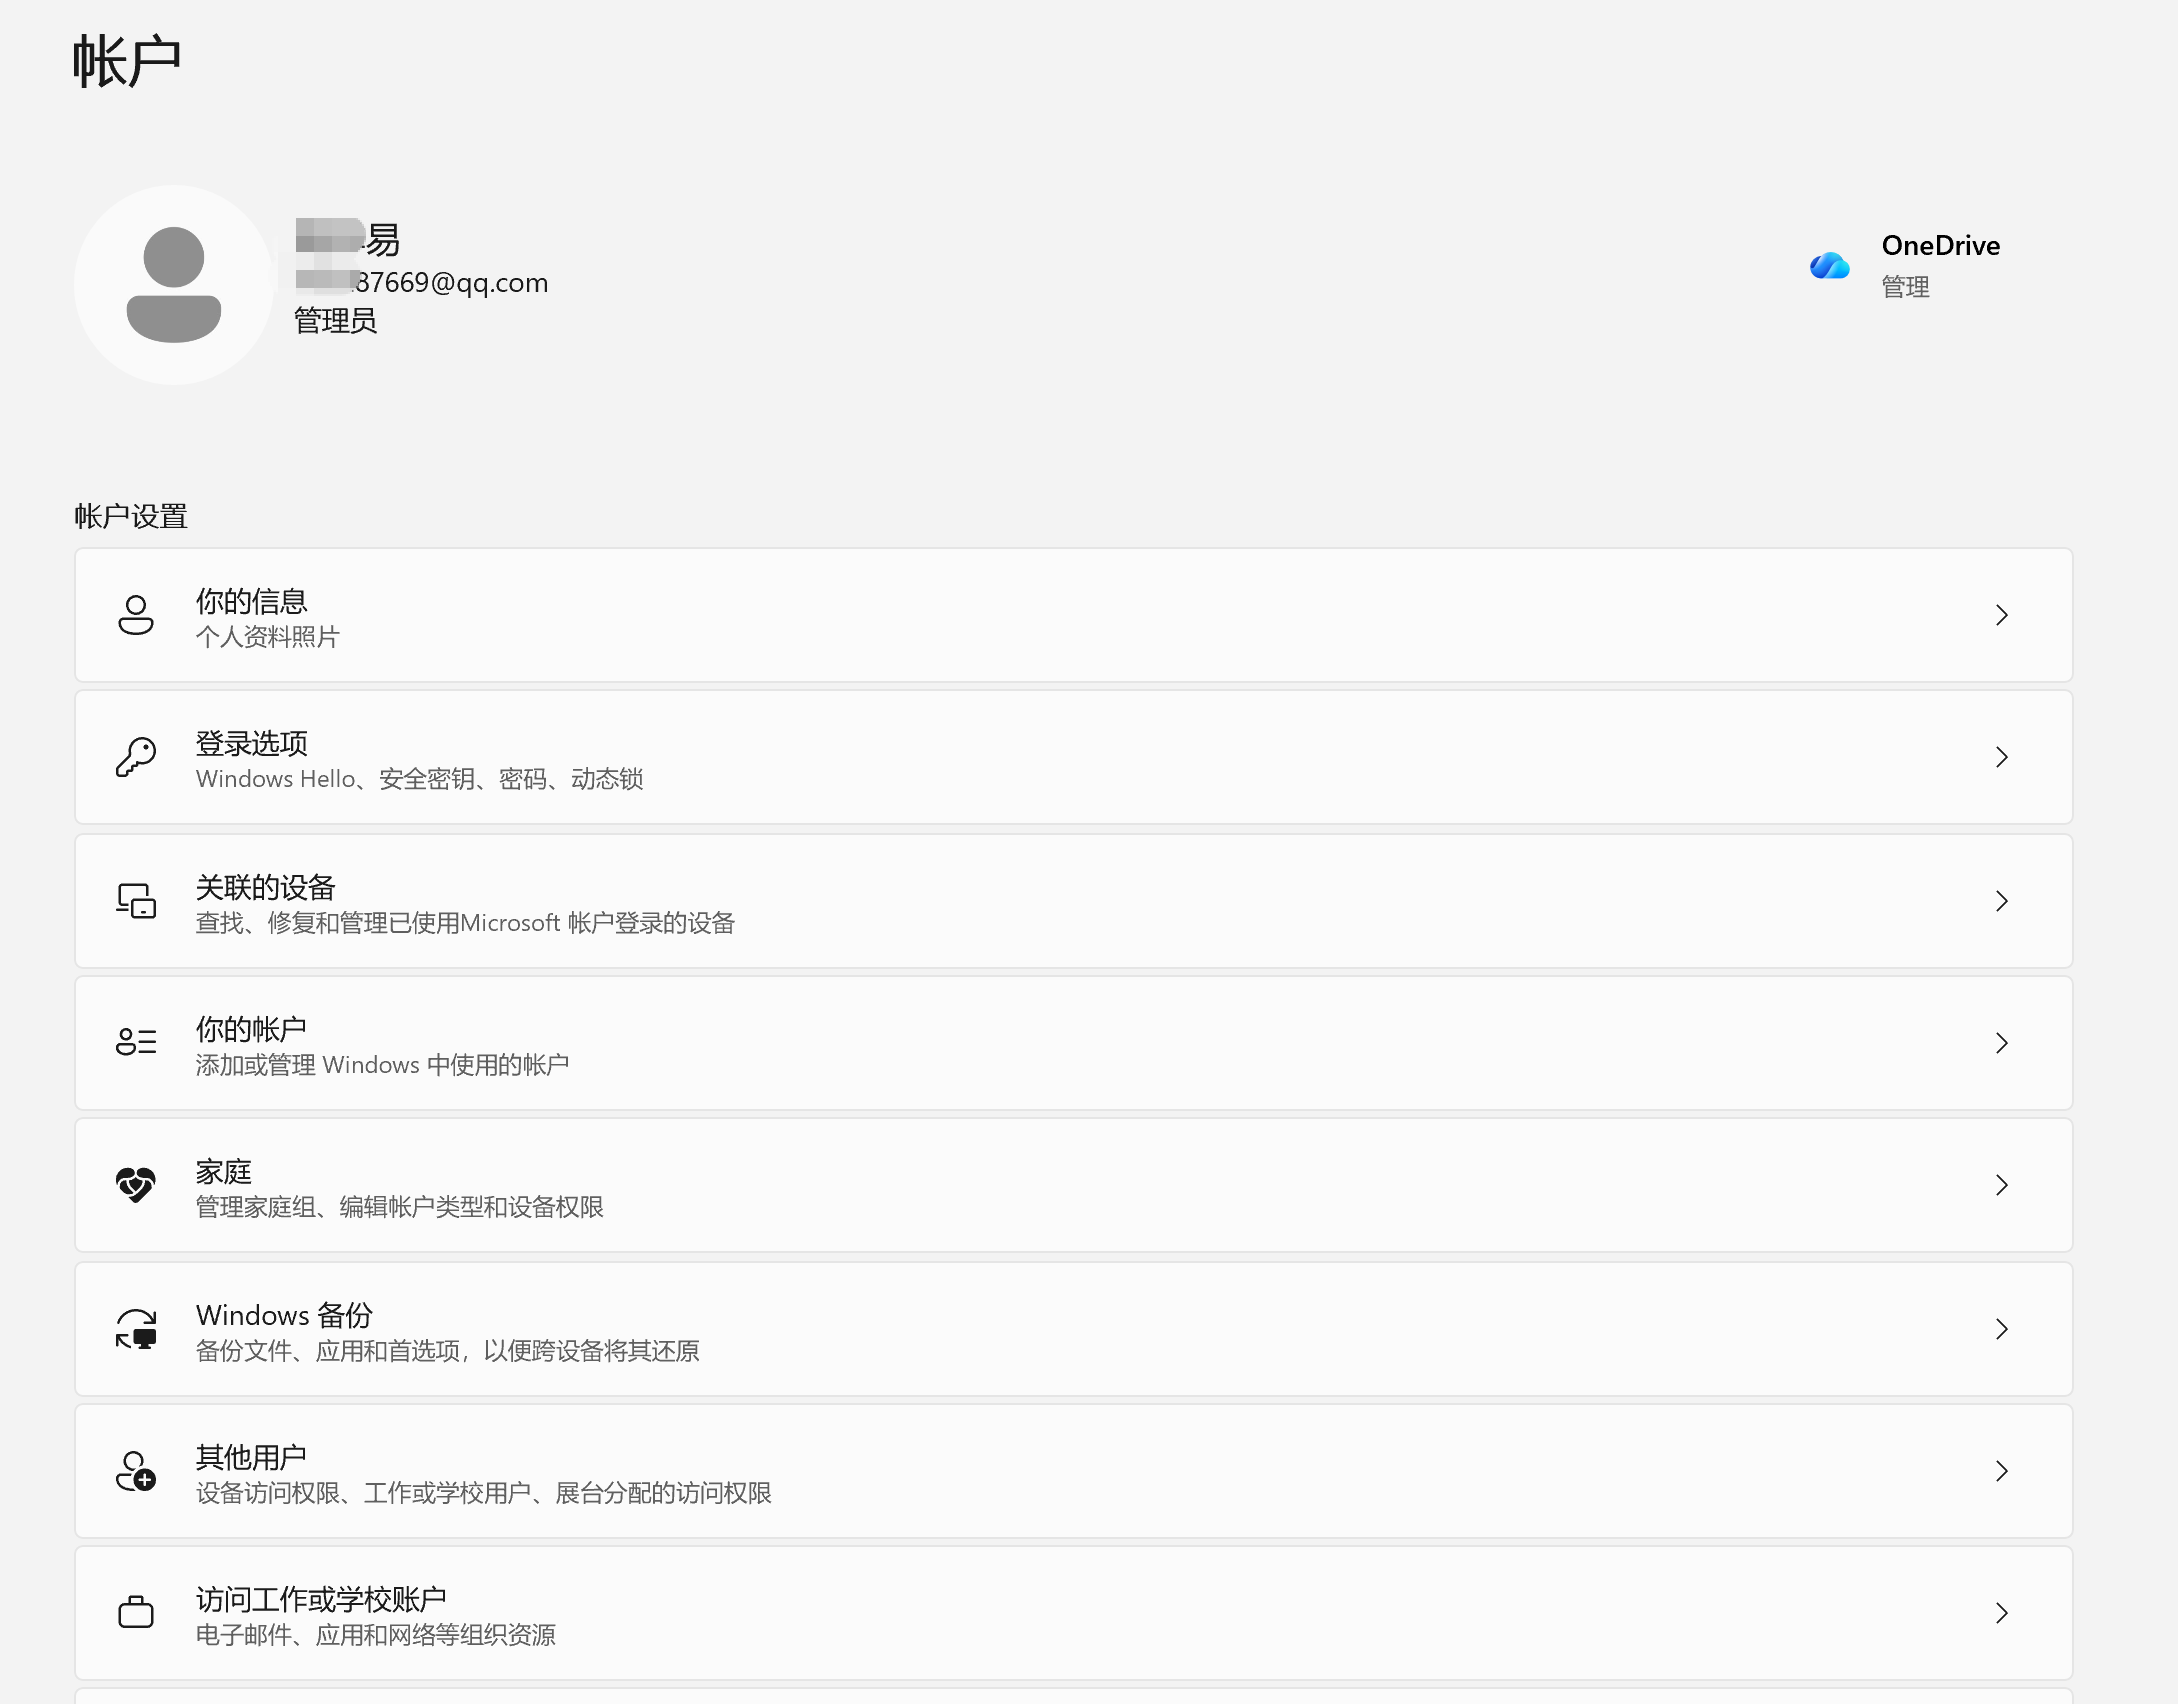
Task: Expand 关联的设备 with its chevron arrow
Action: coord(2001,901)
